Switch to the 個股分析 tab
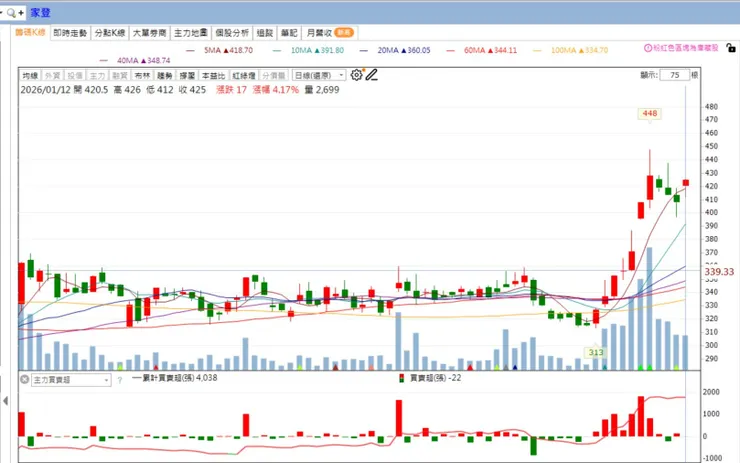 (x=232, y=33)
